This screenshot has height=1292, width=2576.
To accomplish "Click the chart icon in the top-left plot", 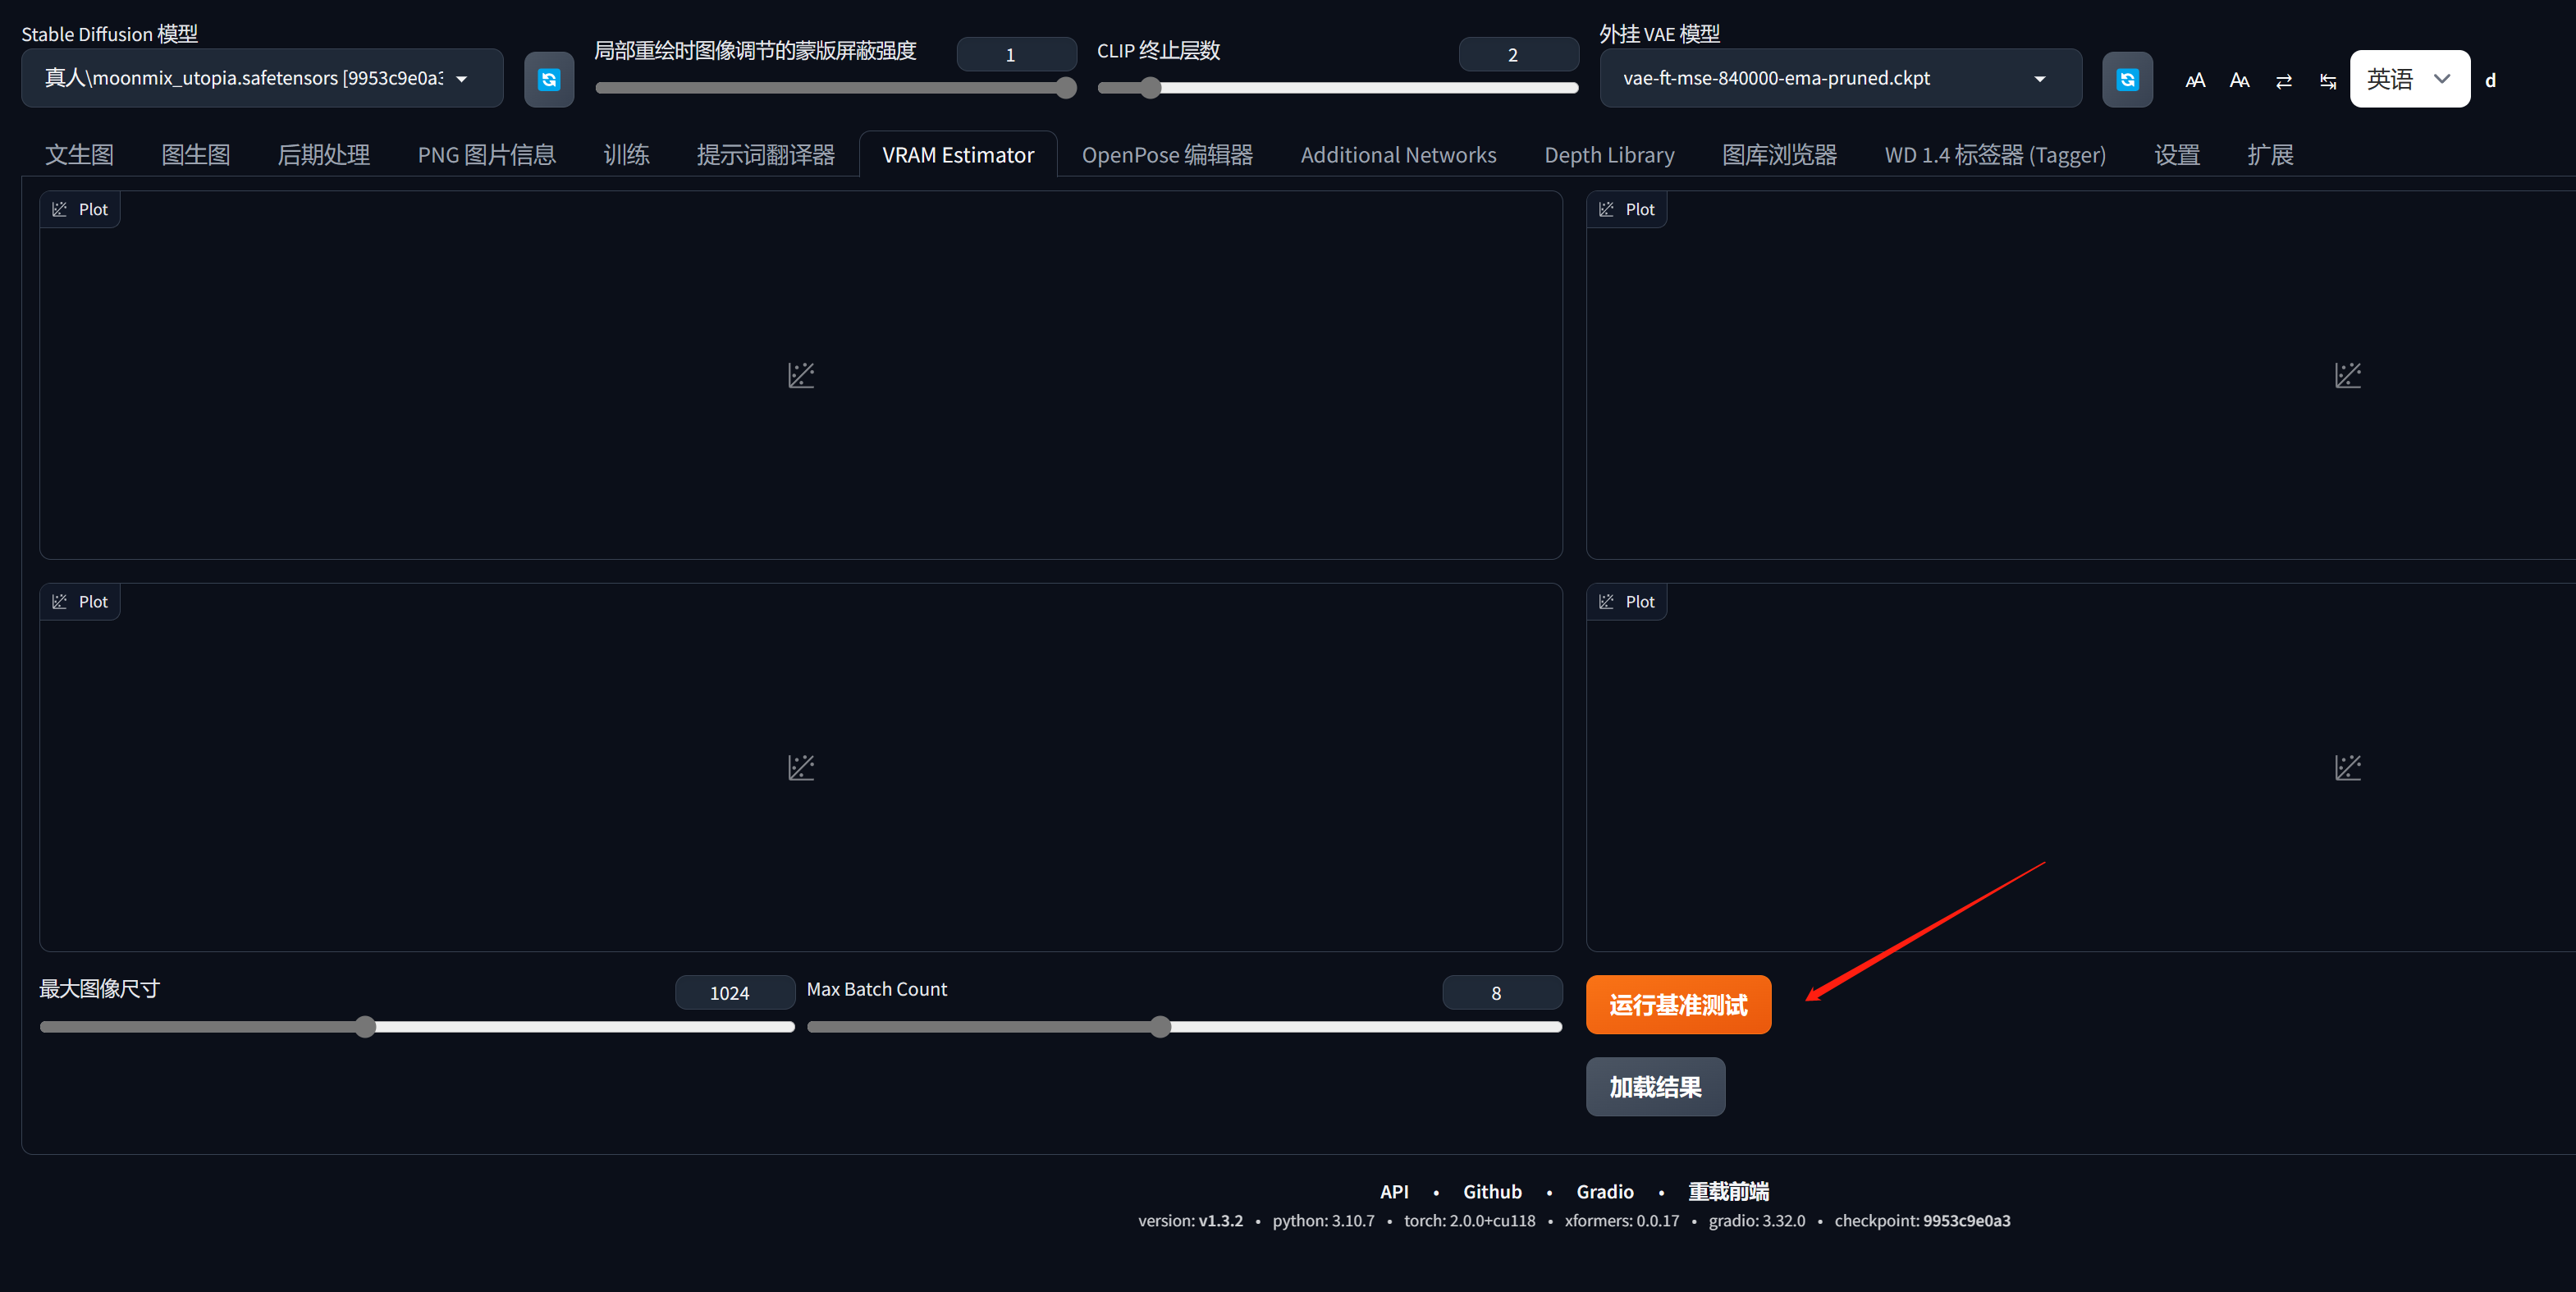I will coord(801,375).
